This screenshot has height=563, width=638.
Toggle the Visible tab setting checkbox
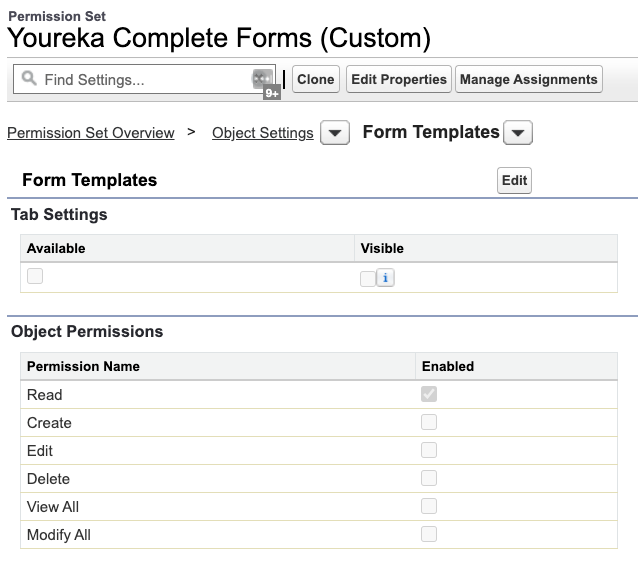click(x=367, y=279)
